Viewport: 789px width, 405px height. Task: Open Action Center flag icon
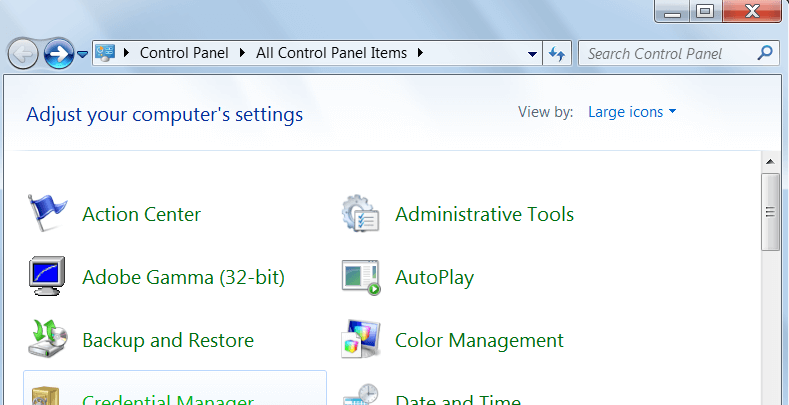pyautogui.click(x=48, y=213)
